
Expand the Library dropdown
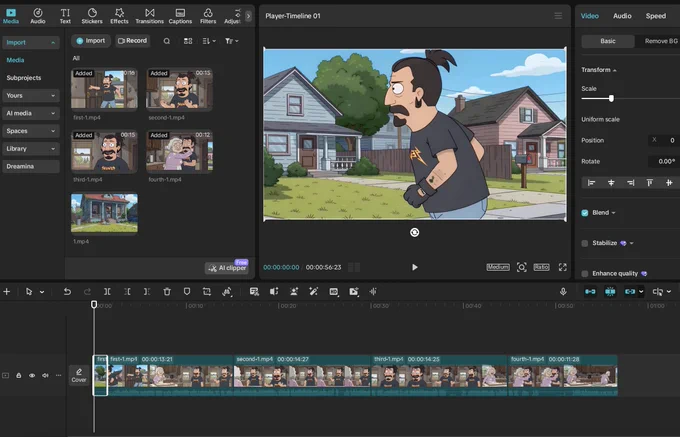[x=30, y=149]
